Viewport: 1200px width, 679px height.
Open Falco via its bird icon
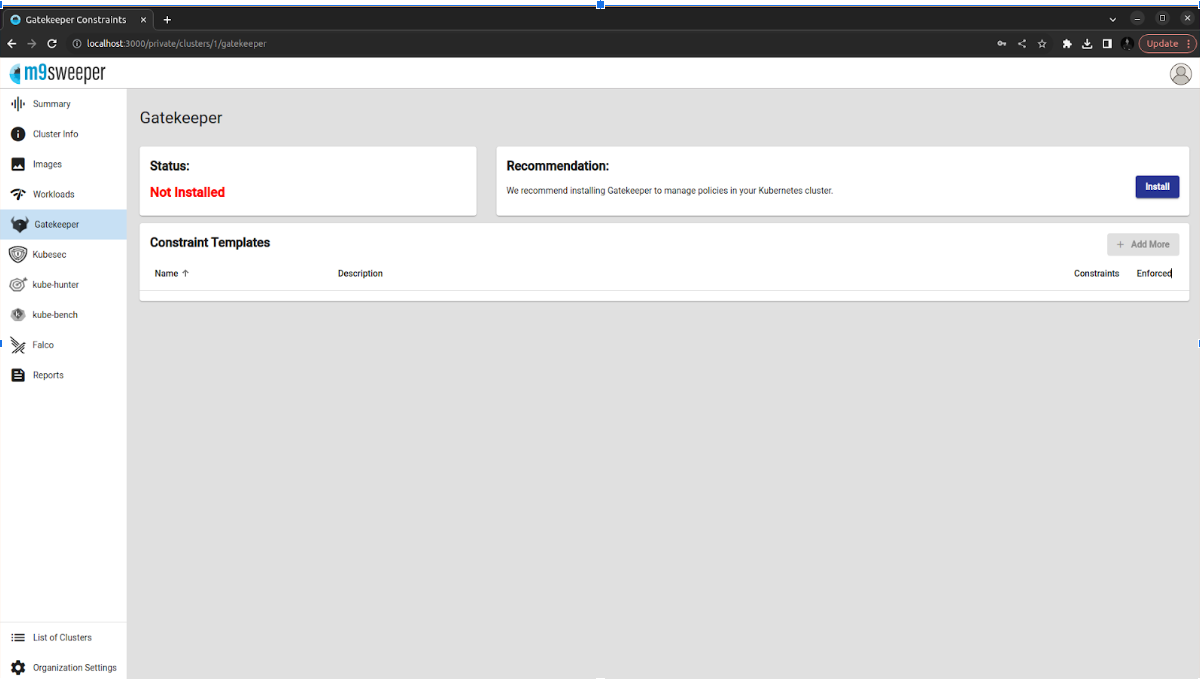(x=17, y=345)
